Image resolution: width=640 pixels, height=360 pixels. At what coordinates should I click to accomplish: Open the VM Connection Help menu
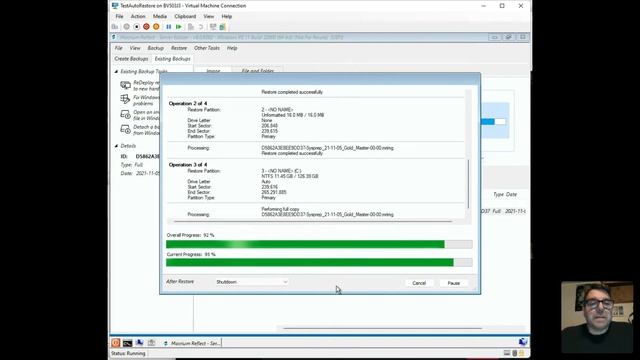click(227, 16)
